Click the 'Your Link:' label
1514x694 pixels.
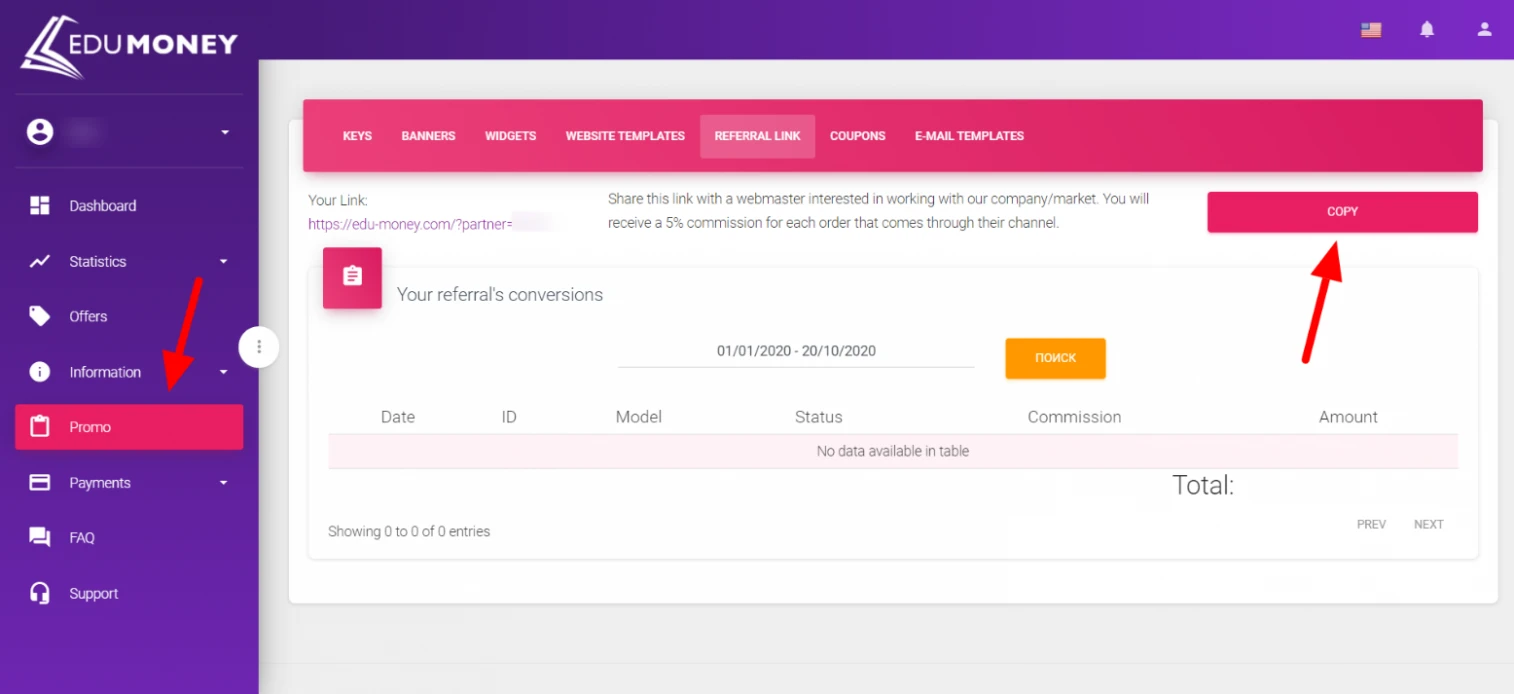(x=338, y=200)
